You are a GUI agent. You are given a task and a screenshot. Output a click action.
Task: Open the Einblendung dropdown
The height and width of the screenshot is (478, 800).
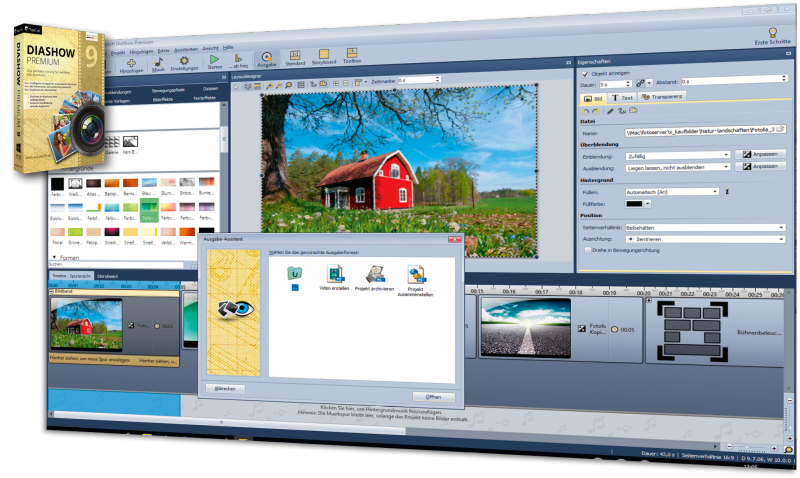coord(678,156)
